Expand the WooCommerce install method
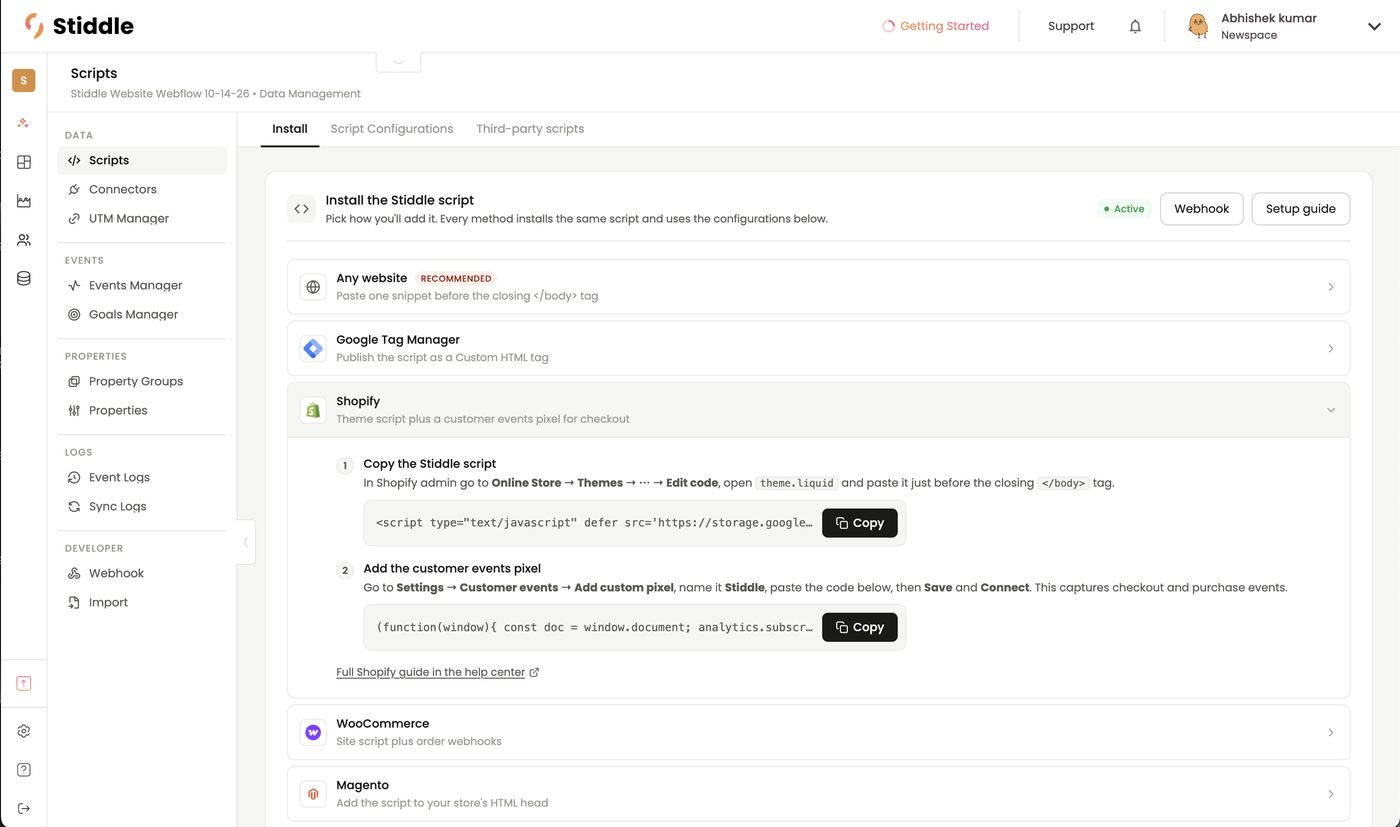This screenshot has width=1400, height=827. (818, 732)
